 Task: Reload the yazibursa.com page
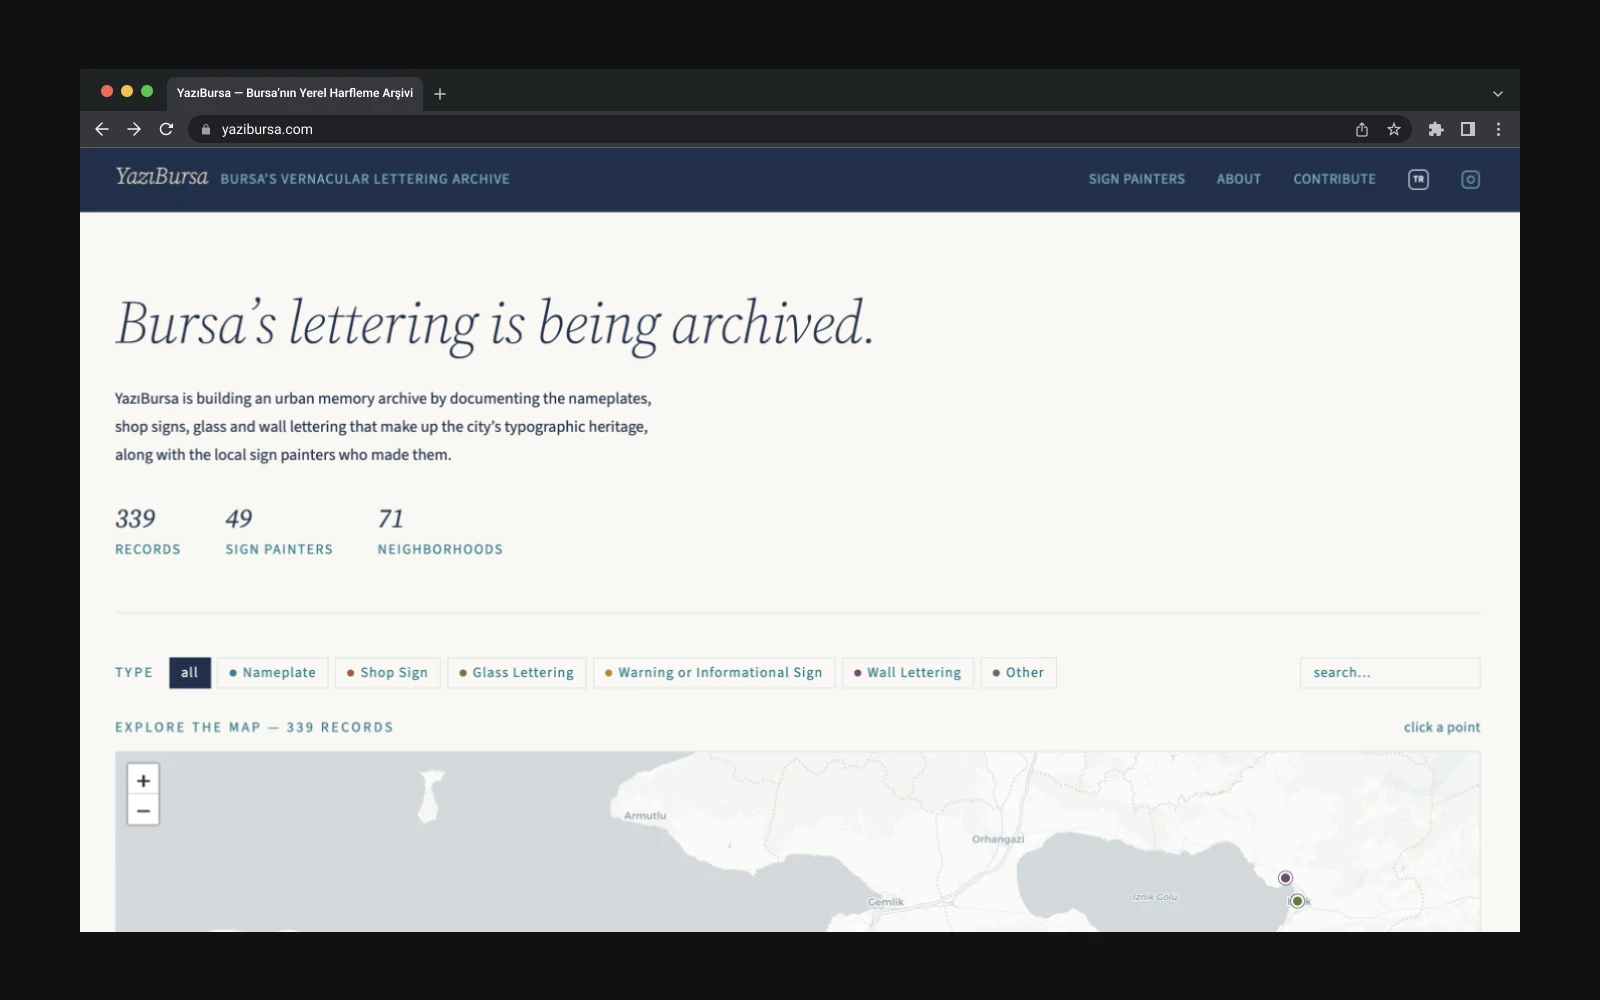click(166, 129)
